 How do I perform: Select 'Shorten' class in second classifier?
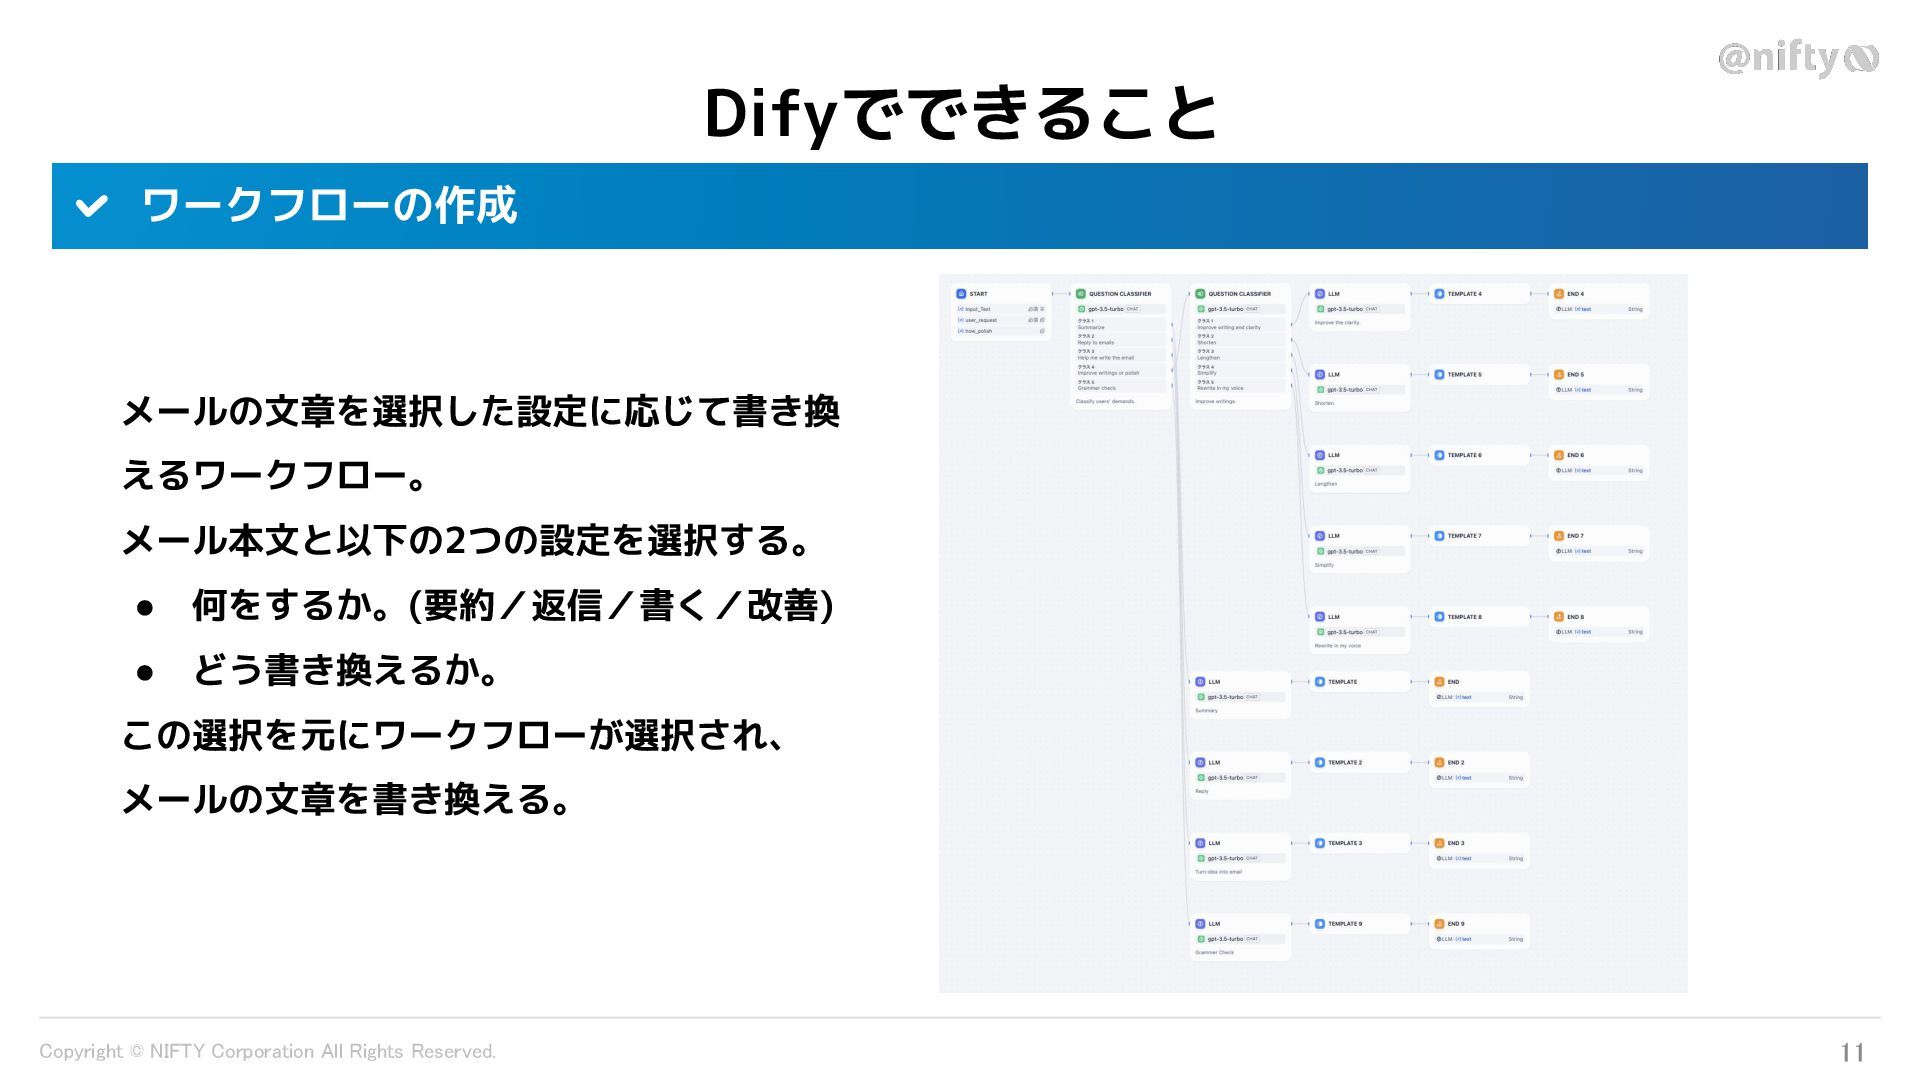pyautogui.click(x=1207, y=342)
